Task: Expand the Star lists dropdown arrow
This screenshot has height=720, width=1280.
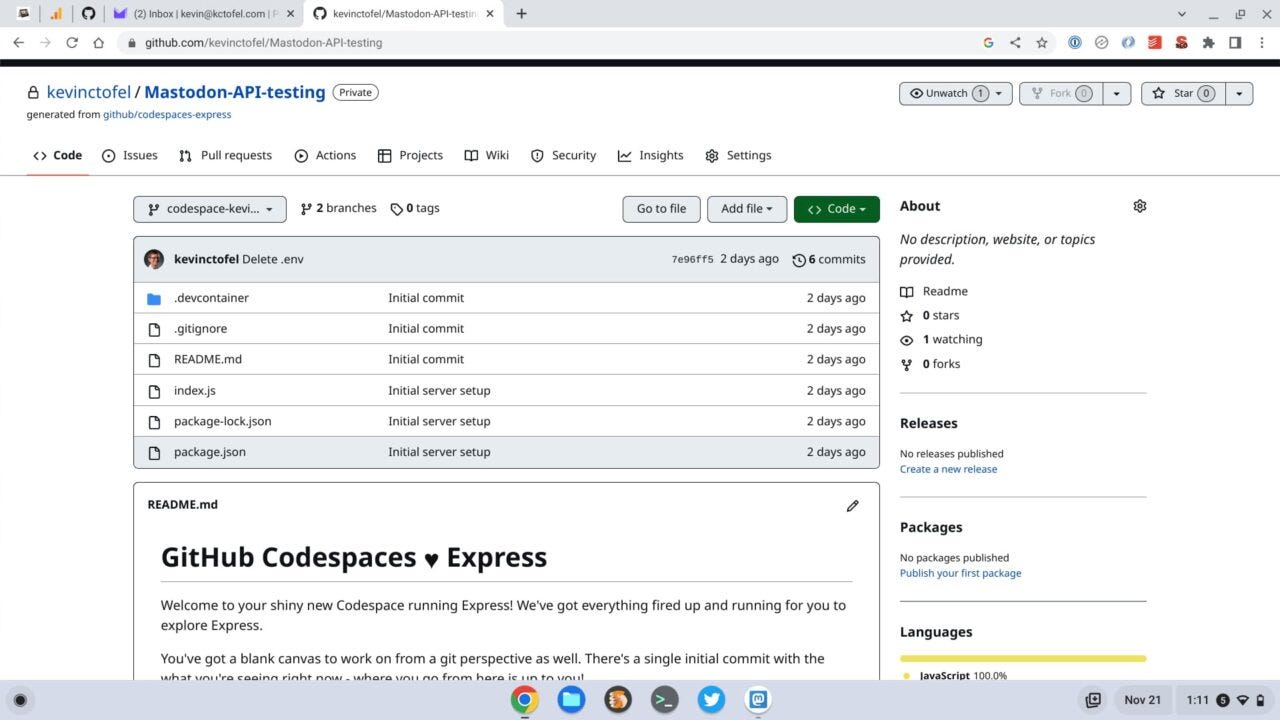Action: [1239, 93]
